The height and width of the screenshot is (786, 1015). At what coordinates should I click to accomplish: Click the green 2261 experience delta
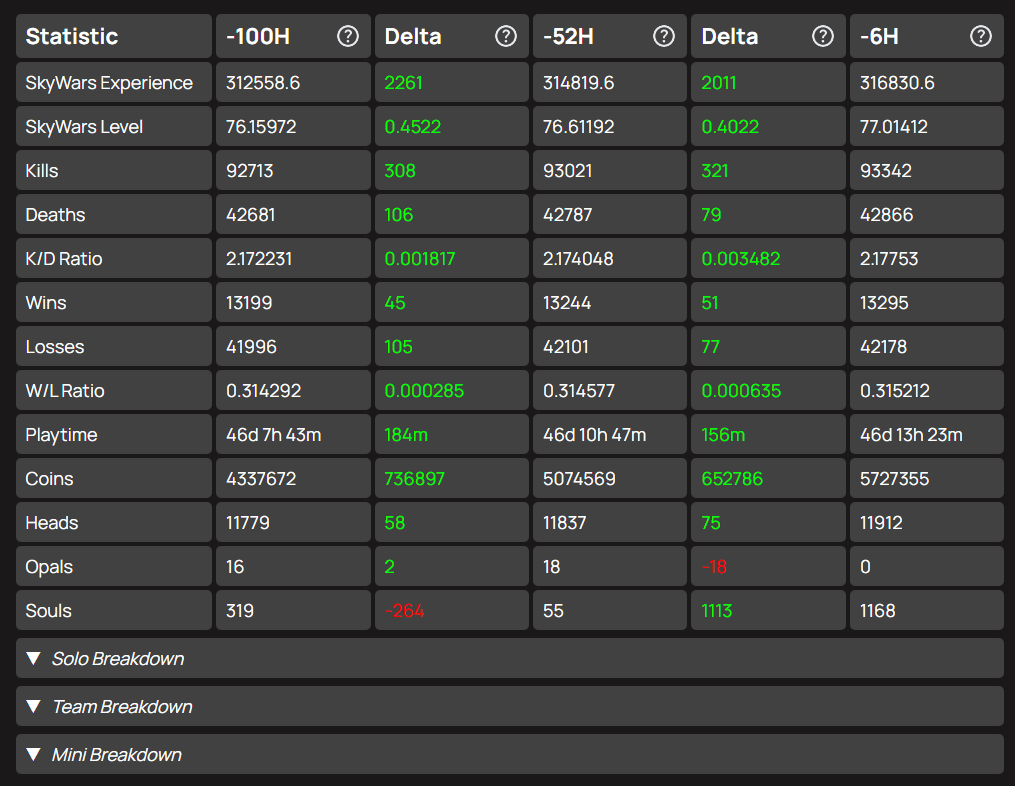(403, 83)
